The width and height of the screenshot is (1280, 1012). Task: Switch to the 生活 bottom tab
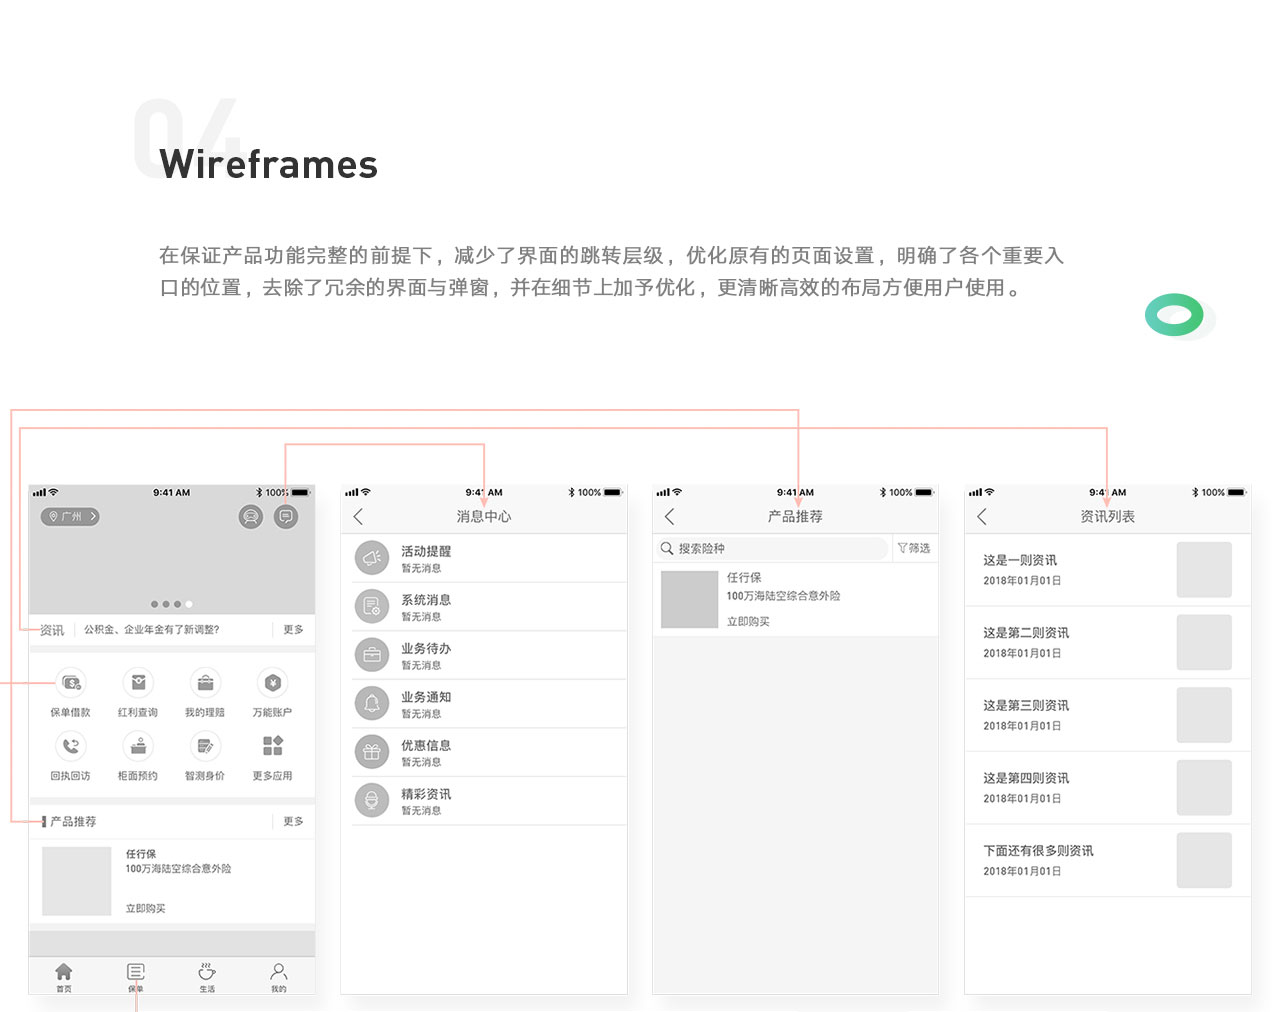click(207, 975)
